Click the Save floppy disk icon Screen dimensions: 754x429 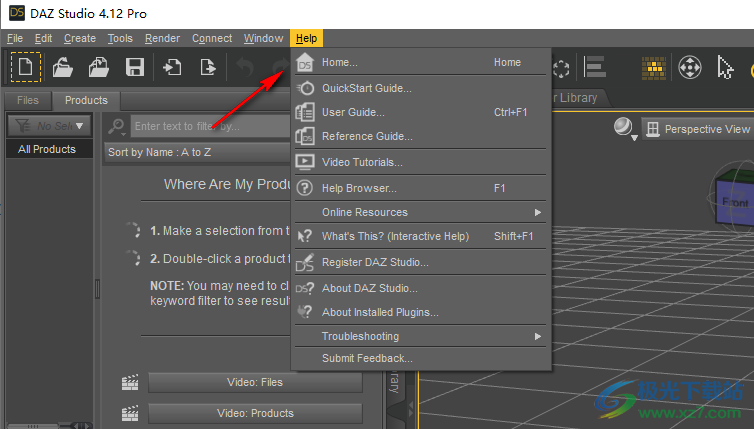[x=135, y=67]
